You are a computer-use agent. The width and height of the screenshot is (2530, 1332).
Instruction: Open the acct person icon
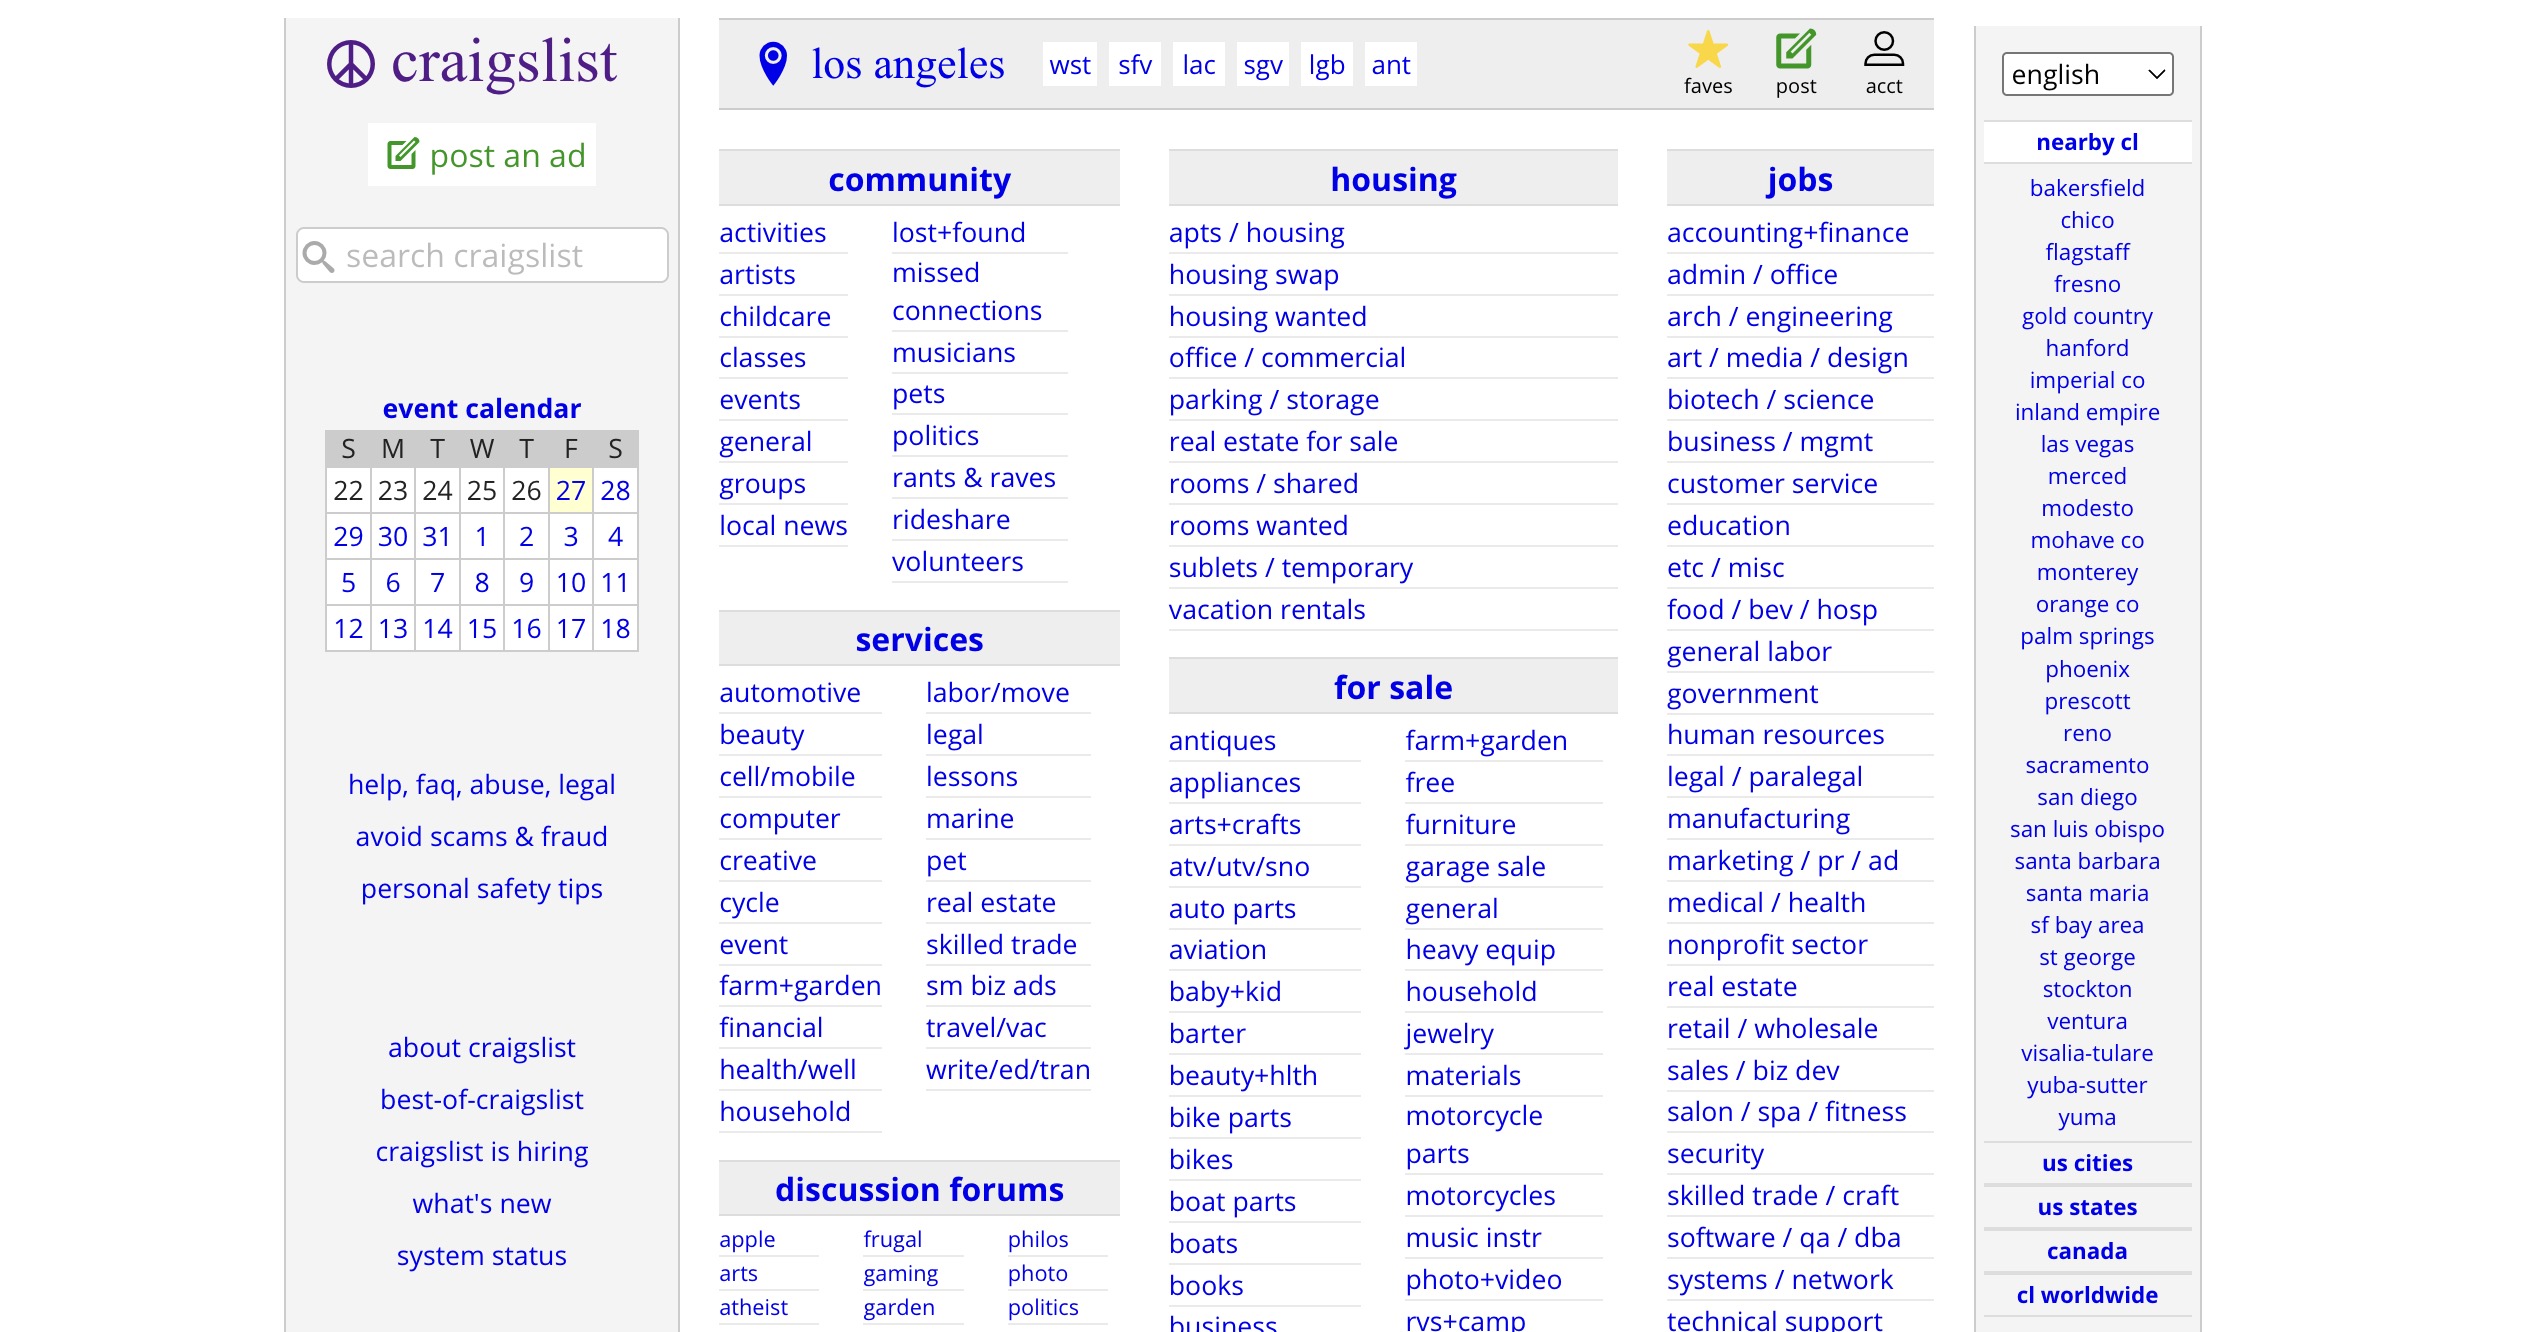pyautogui.click(x=1883, y=51)
